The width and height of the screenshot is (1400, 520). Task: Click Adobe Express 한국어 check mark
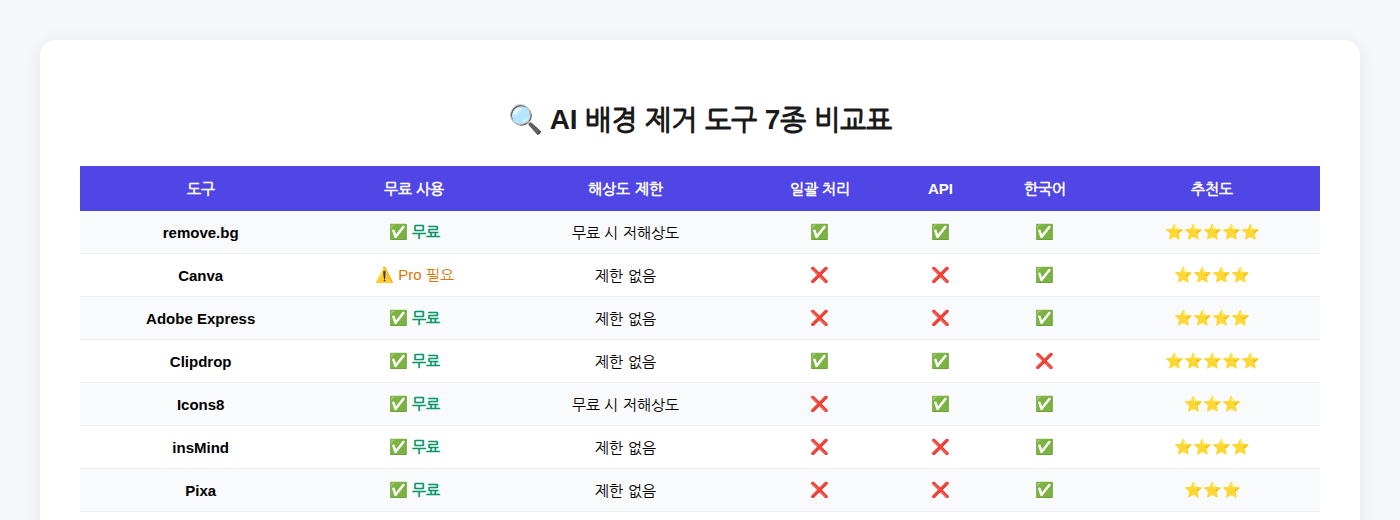tap(1044, 318)
